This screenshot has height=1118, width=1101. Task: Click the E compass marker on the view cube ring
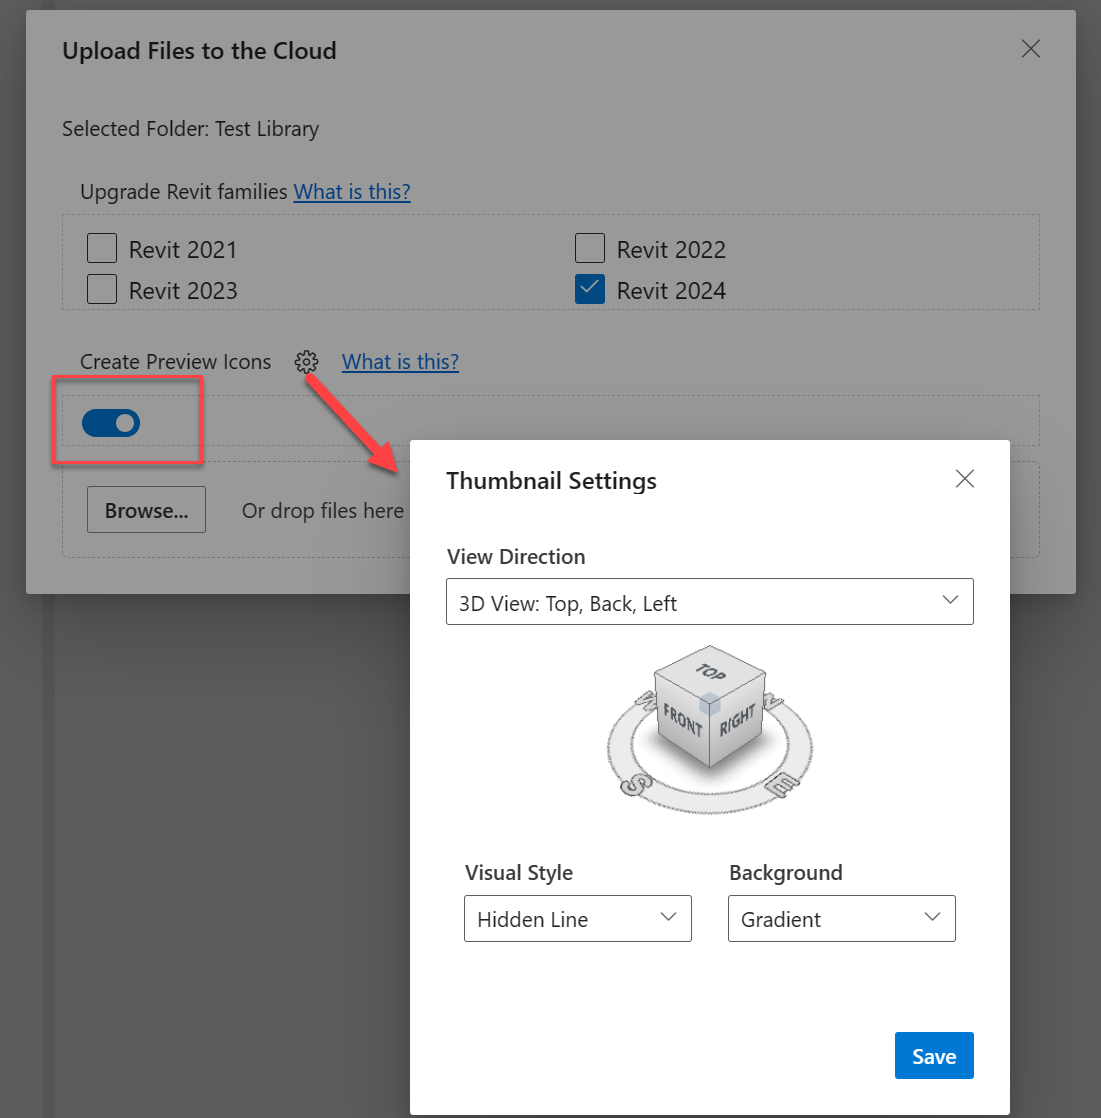pyautogui.click(x=782, y=784)
